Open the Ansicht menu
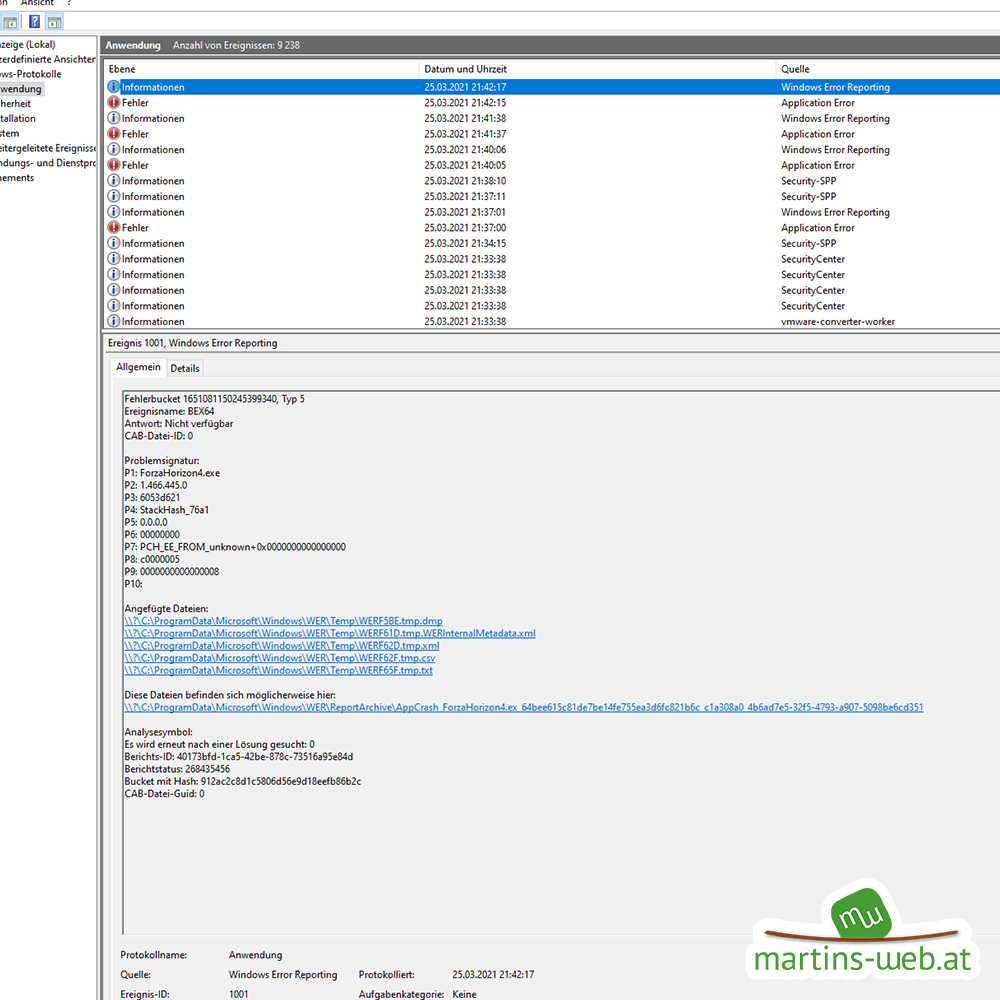Screen dimensions: 1000x1000 coord(37,3)
